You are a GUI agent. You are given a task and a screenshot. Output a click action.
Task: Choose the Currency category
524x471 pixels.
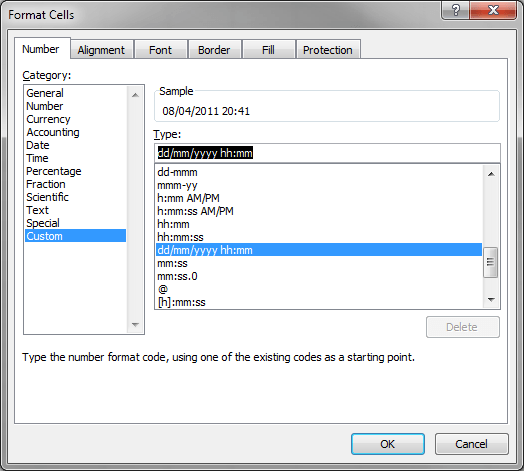[x=48, y=119]
